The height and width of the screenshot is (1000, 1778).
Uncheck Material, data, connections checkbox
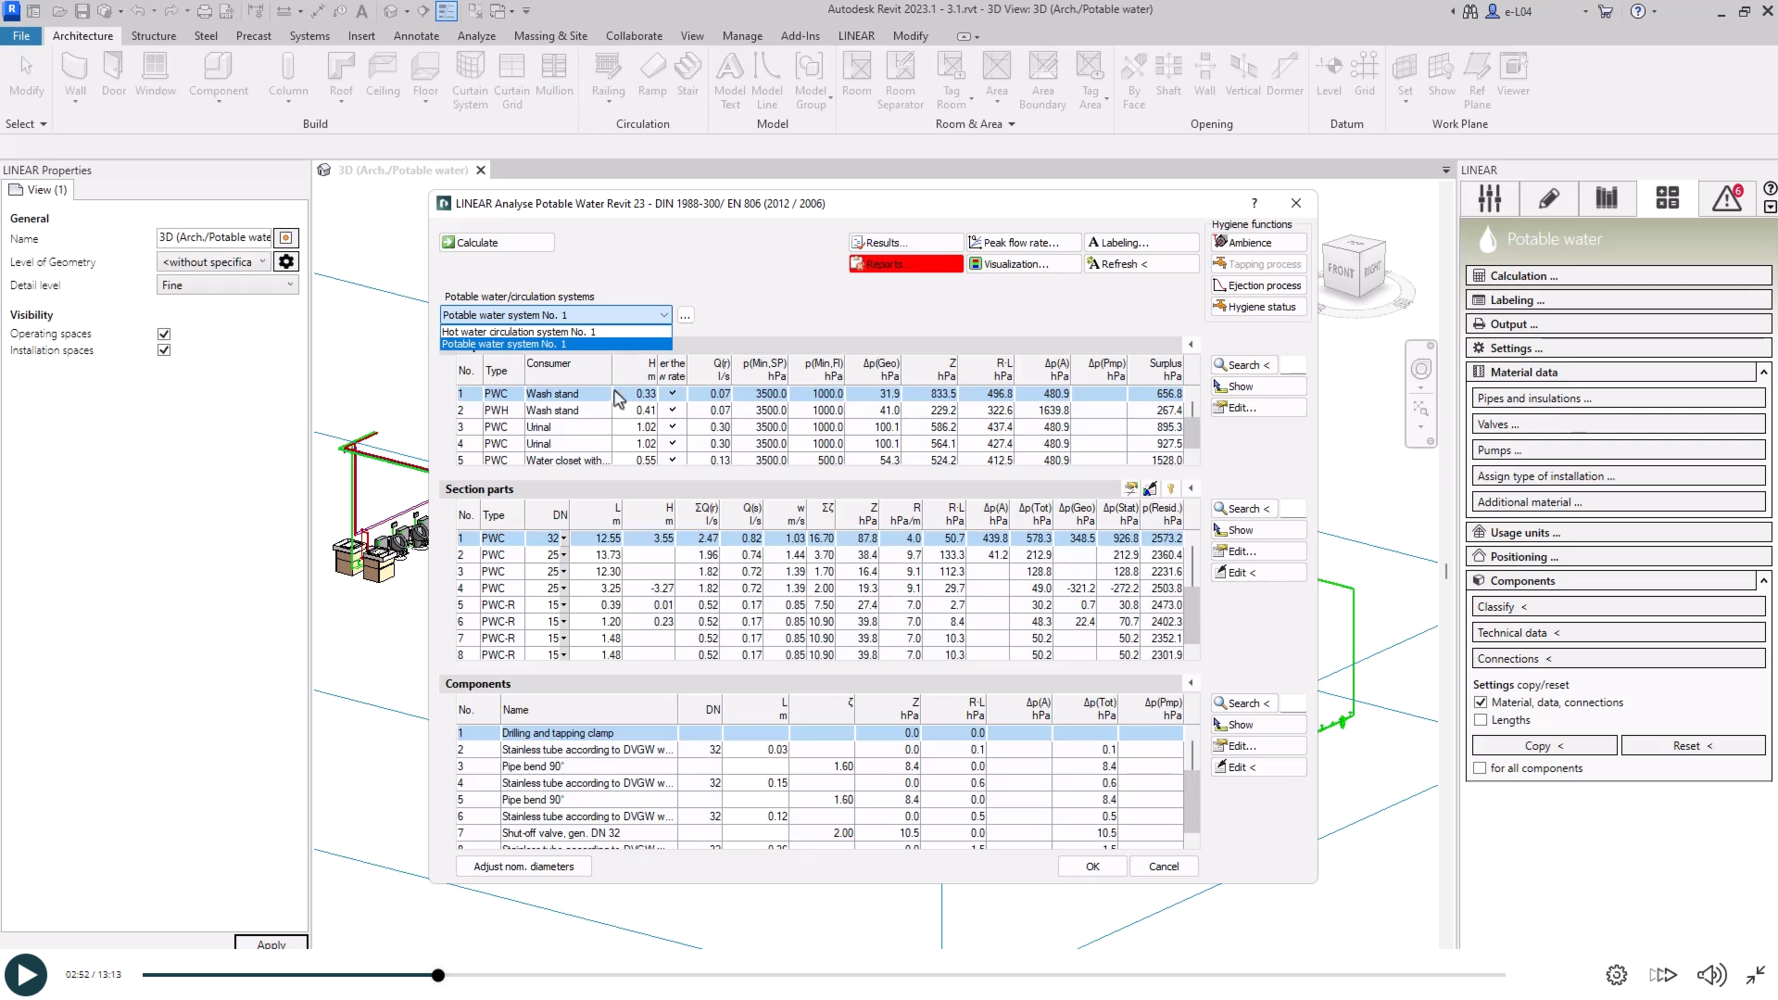coord(1481,703)
